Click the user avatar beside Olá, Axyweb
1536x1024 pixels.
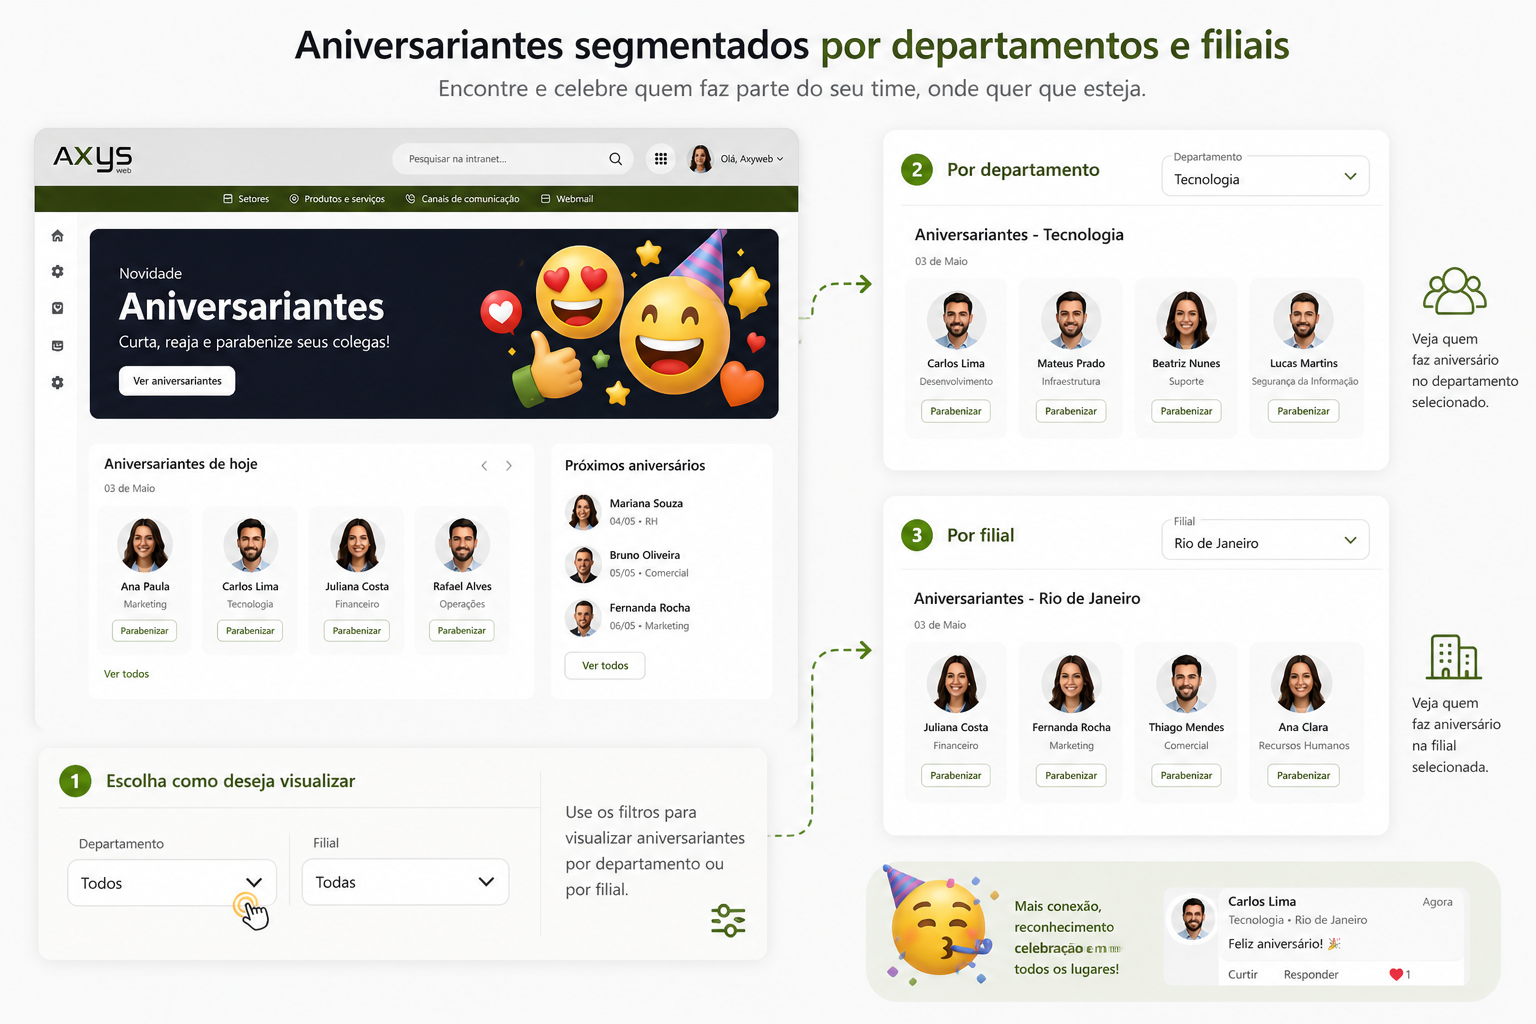click(x=701, y=159)
